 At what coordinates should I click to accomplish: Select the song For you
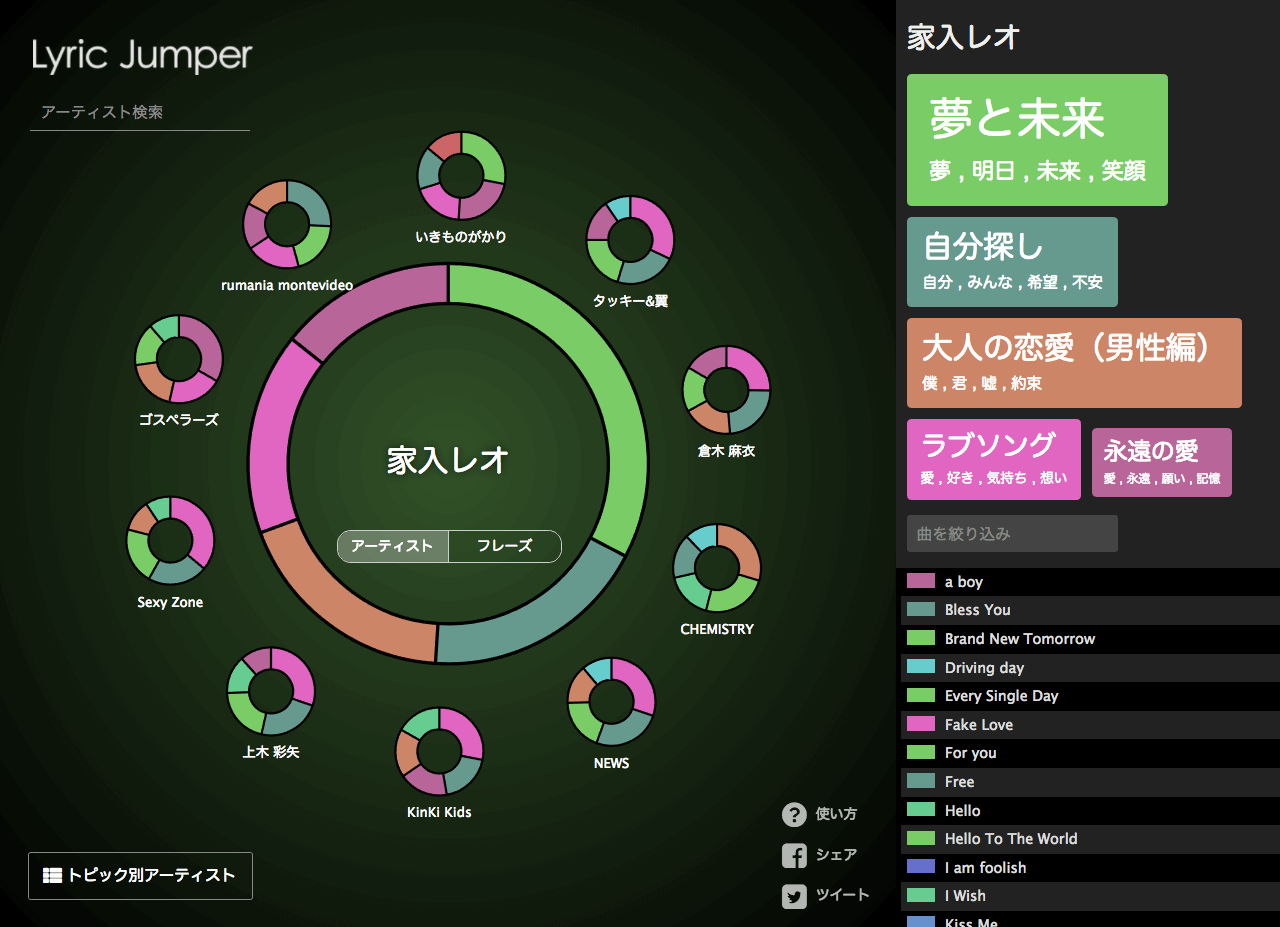1088,753
